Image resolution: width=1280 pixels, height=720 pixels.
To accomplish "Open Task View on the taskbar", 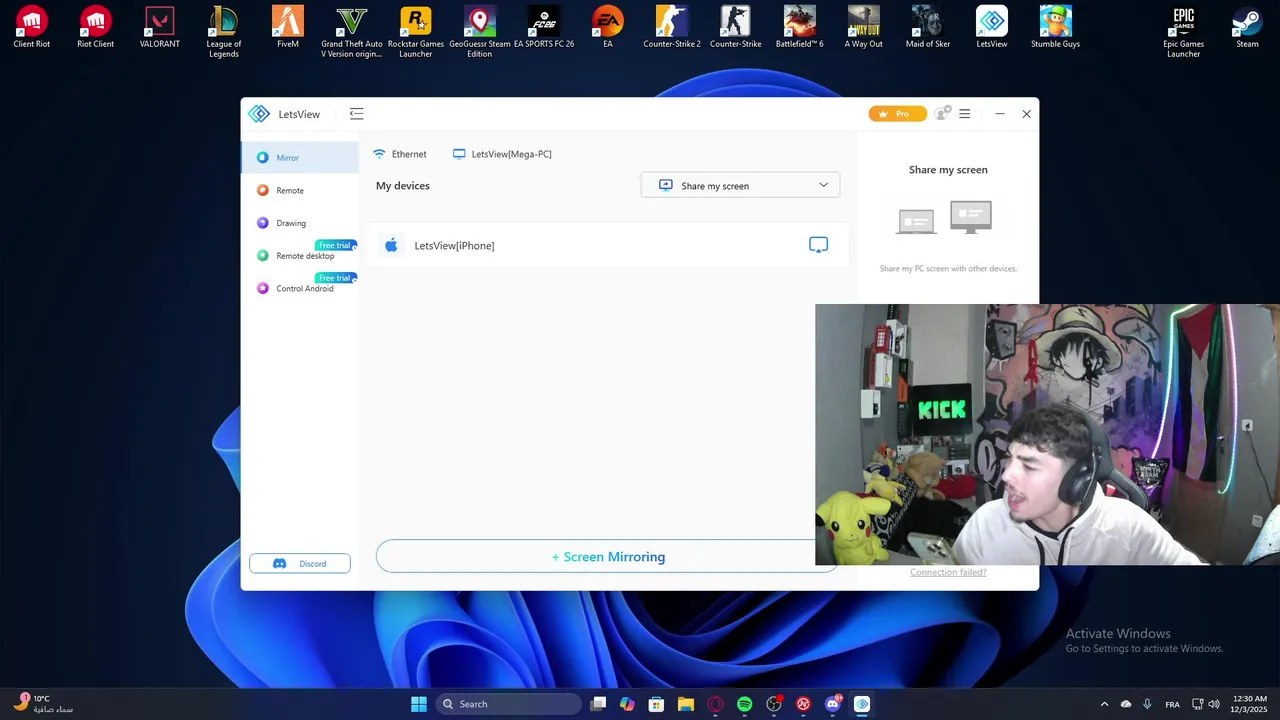I will click(x=598, y=704).
